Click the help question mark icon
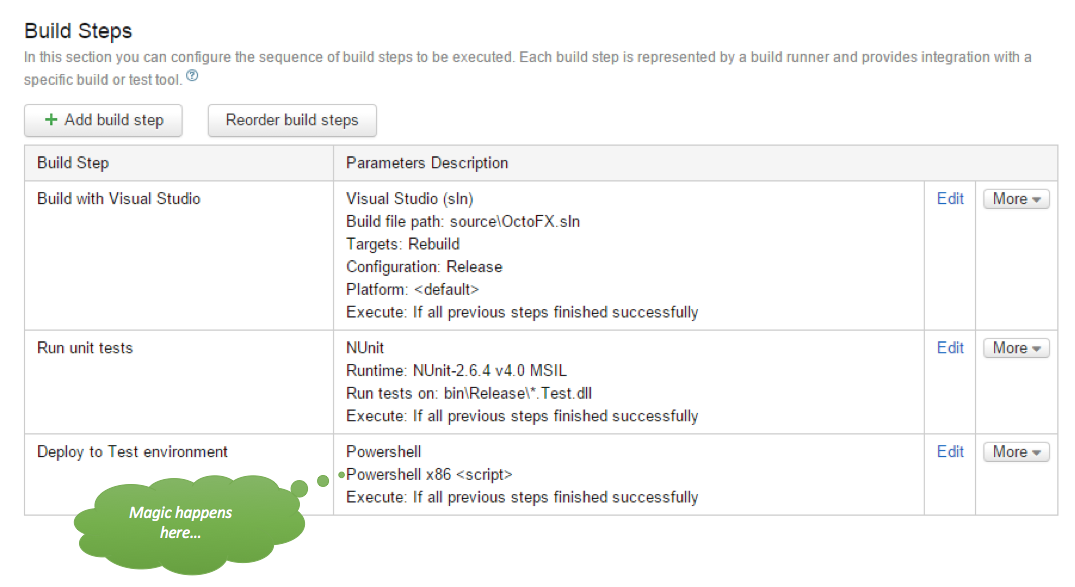The height and width of the screenshot is (587, 1075). coord(193,76)
